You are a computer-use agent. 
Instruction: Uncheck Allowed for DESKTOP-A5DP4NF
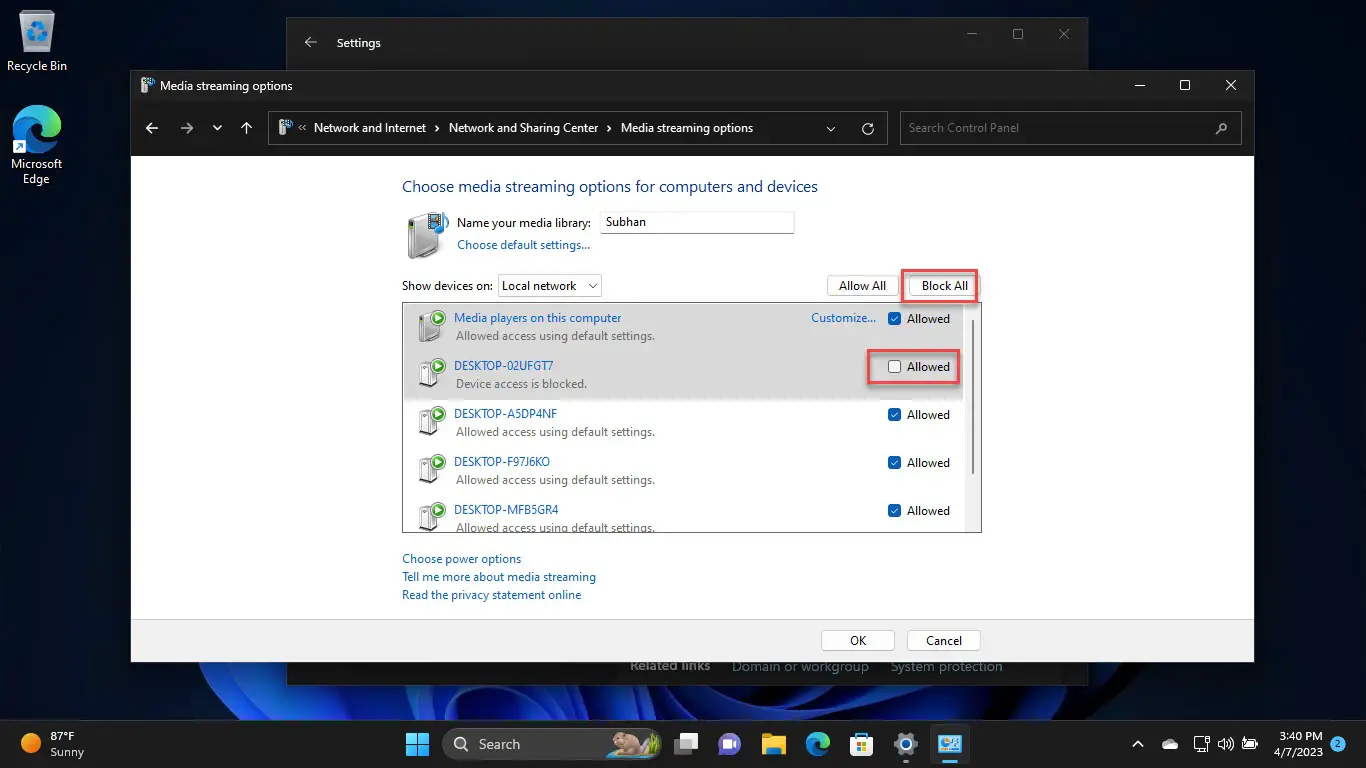tap(895, 415)
